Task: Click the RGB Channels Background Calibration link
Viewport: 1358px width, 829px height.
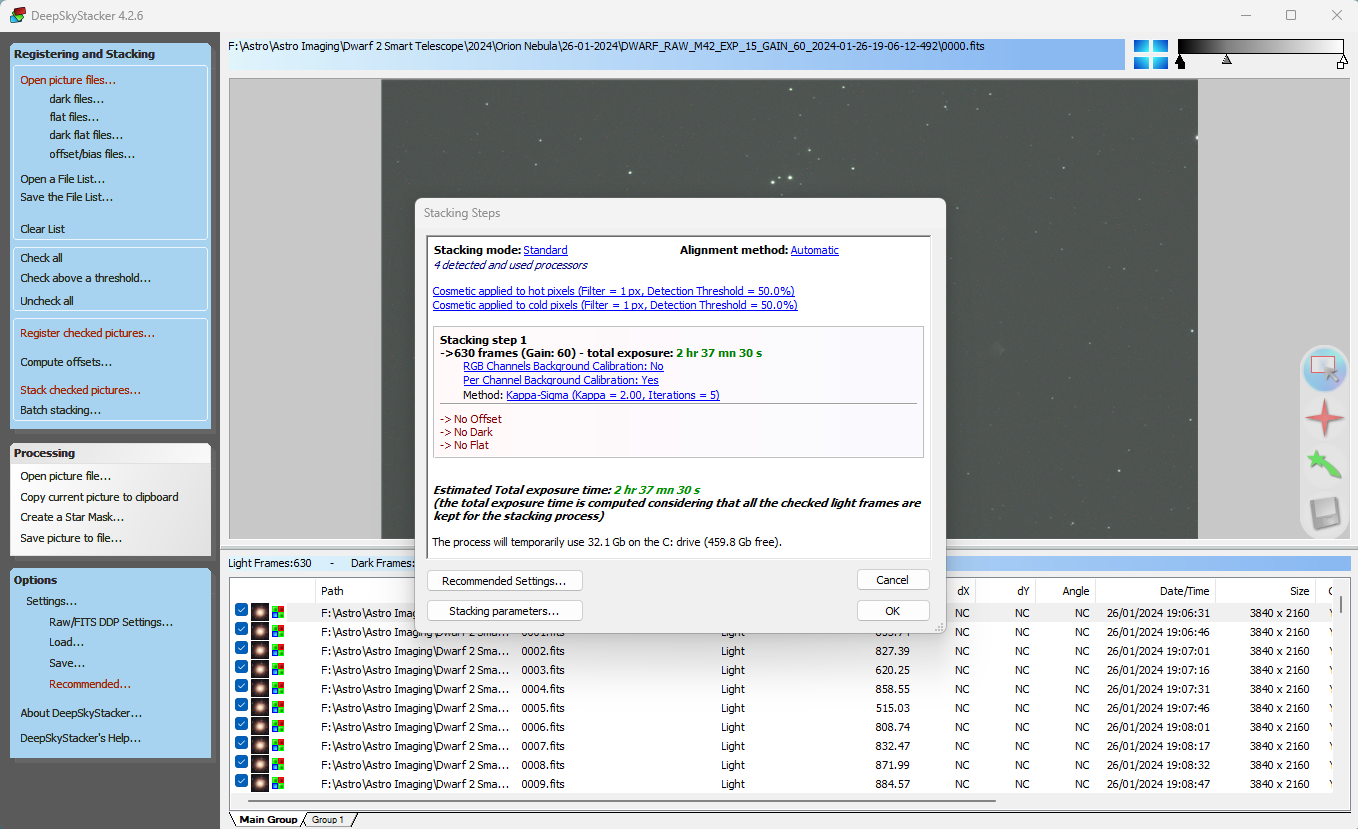Action: pyautogui.click(x=563, y=366)
